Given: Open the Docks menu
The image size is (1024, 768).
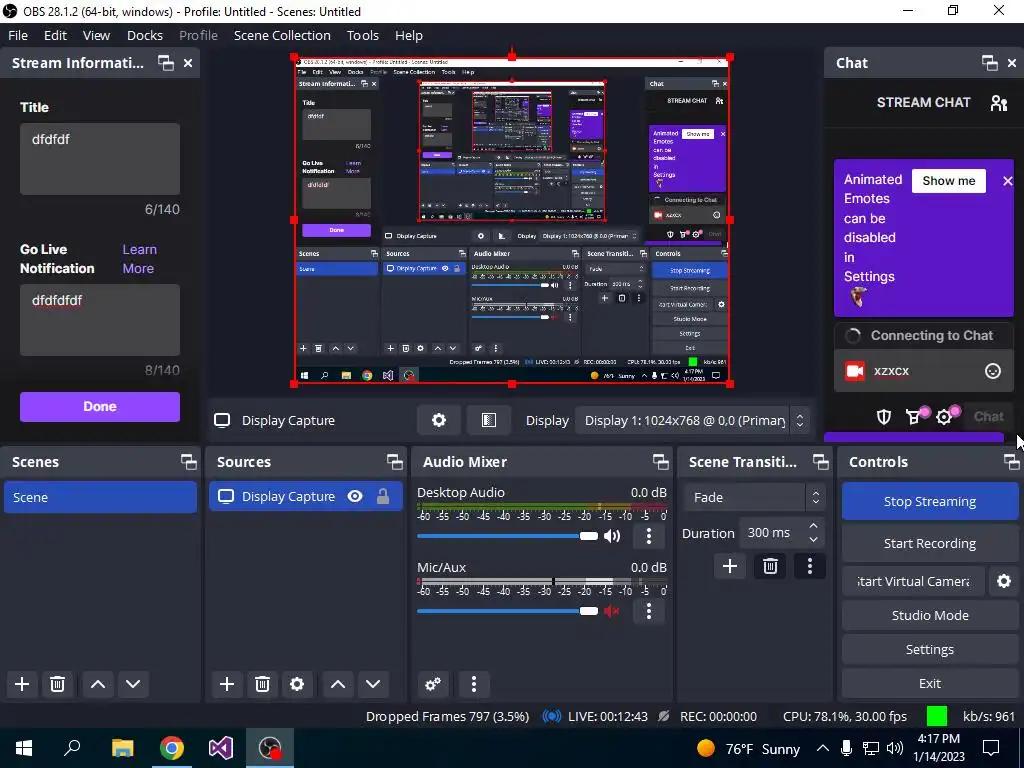Looking at the screenshot, I should click(145, 35).
